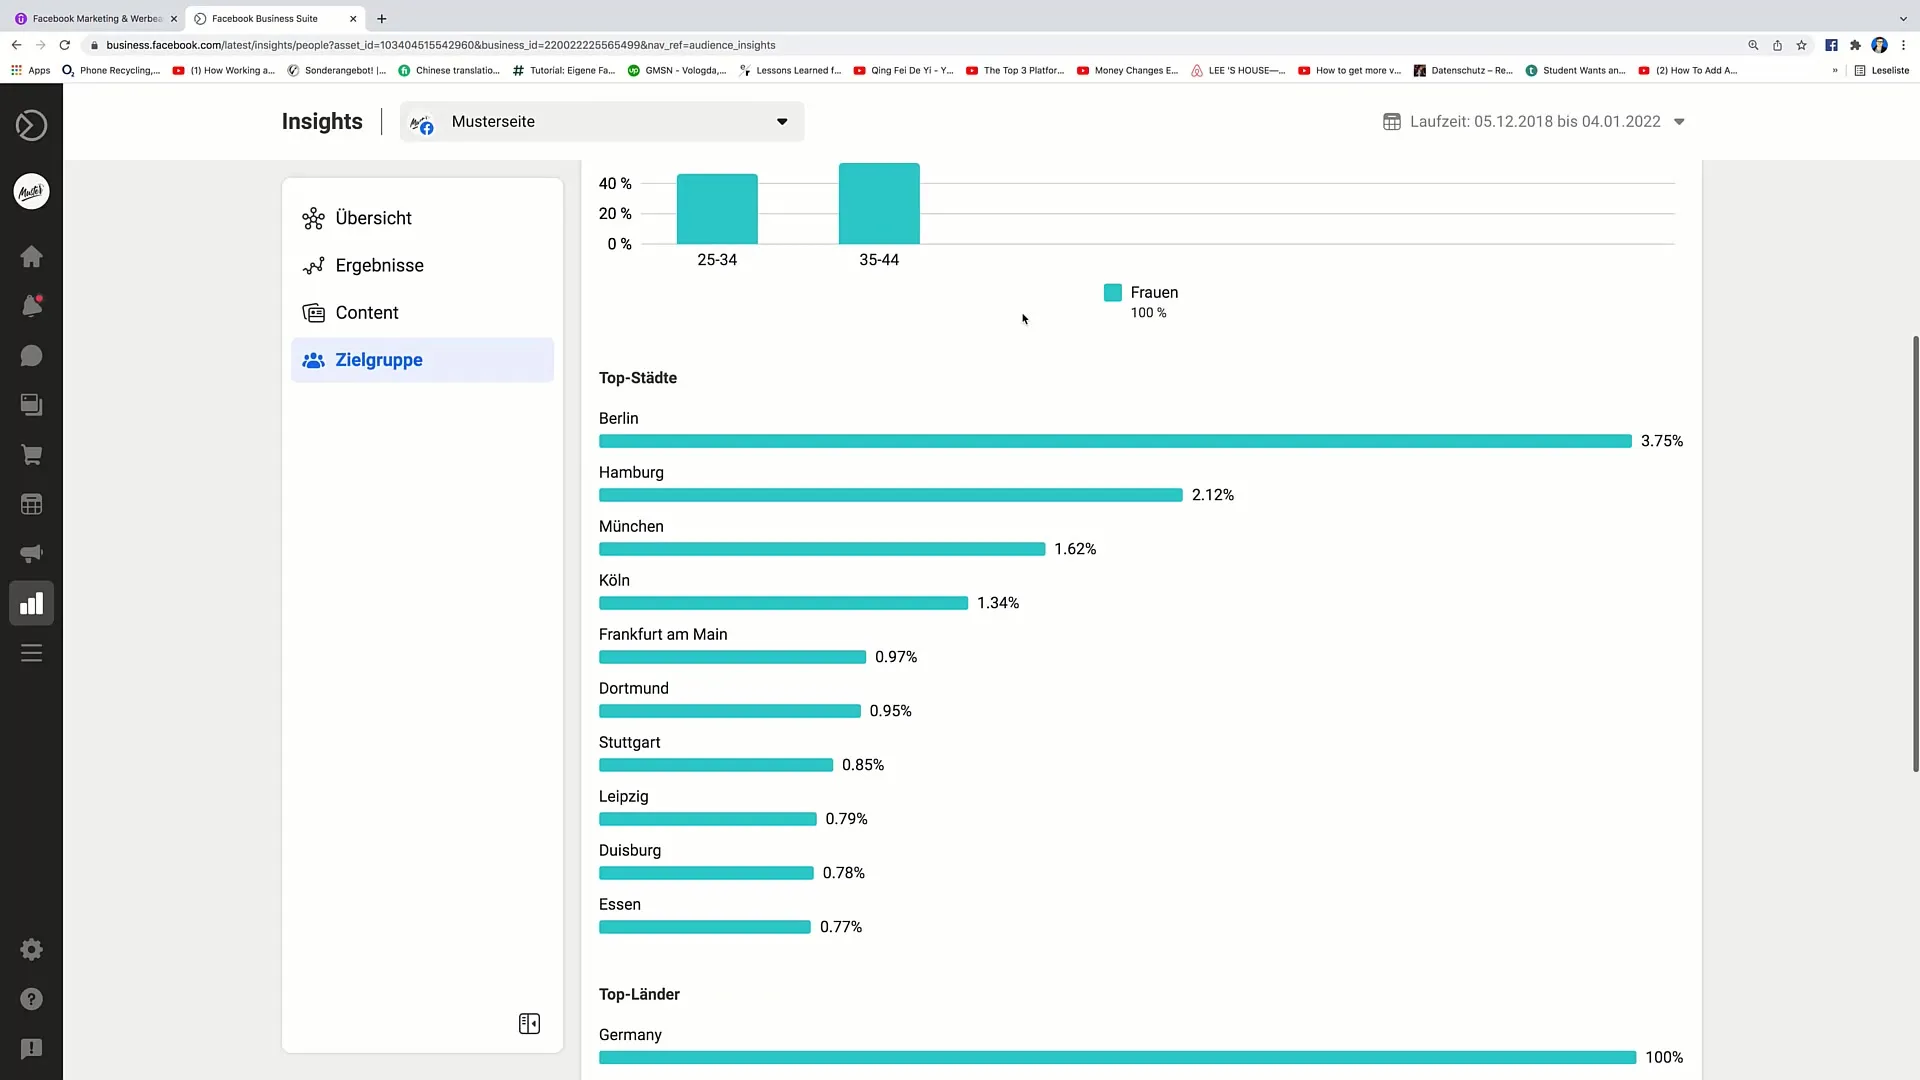
Task: Toggle the 25-34 age group bar chart
Action: click(x=716, y=208)
